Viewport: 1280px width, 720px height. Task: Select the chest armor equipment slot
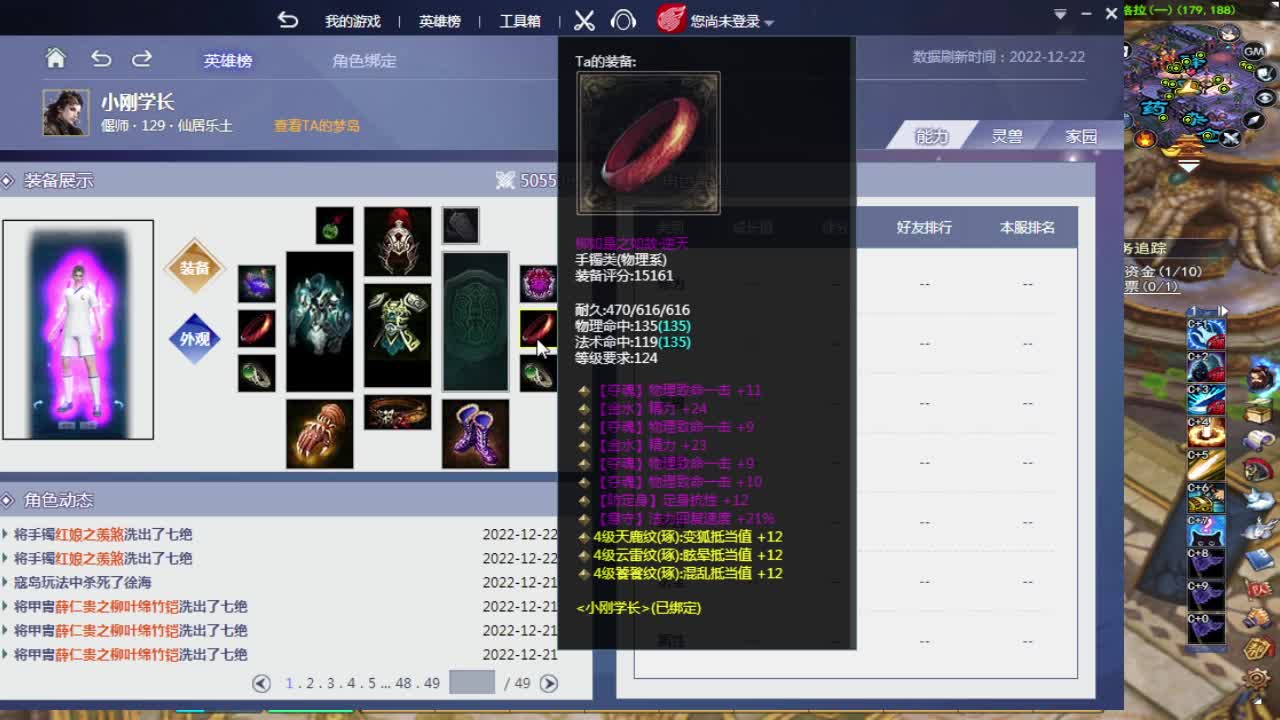pos(397,335)
